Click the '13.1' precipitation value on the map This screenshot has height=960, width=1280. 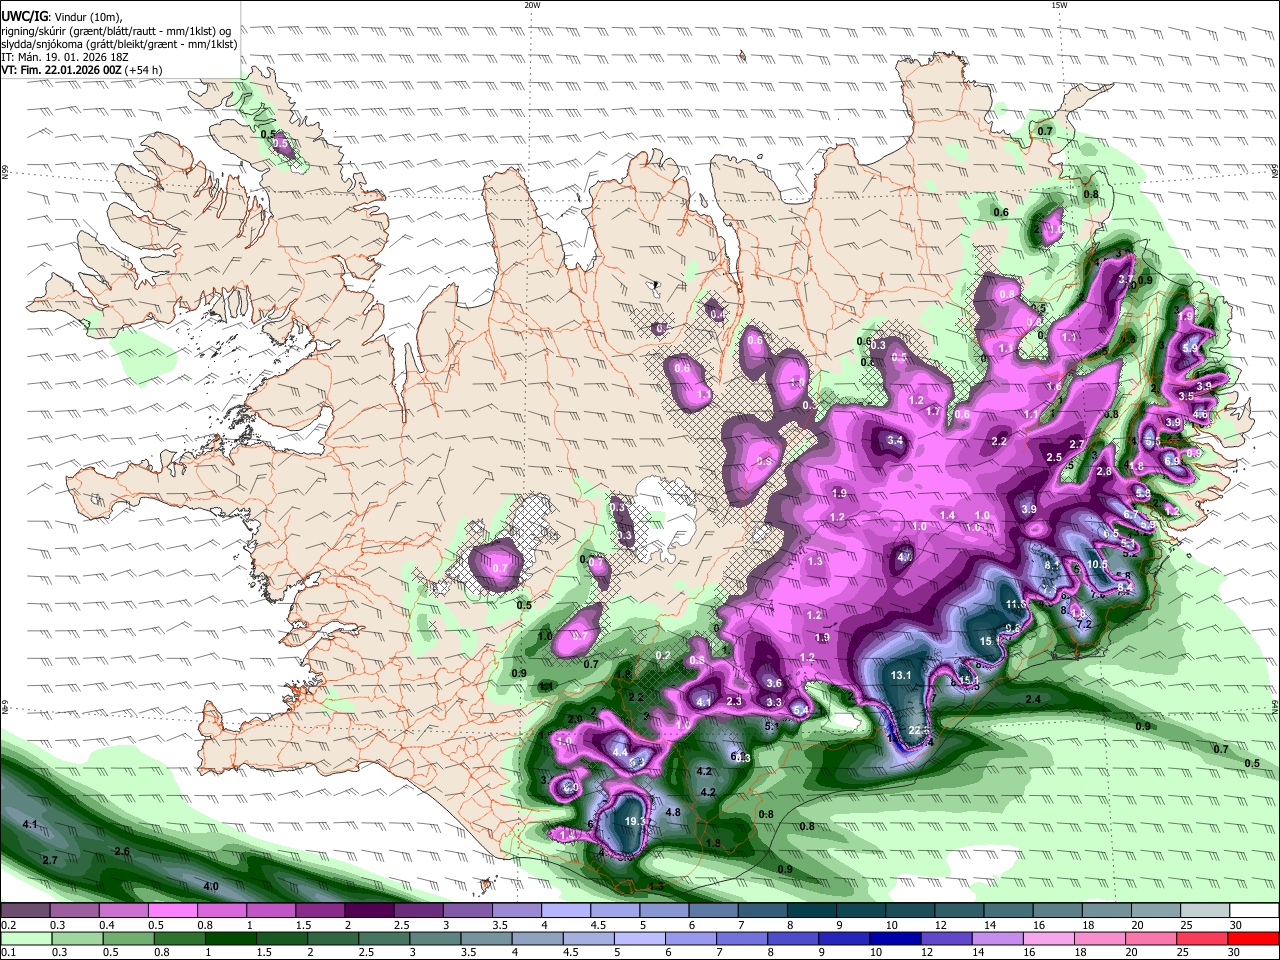[901, 675]
